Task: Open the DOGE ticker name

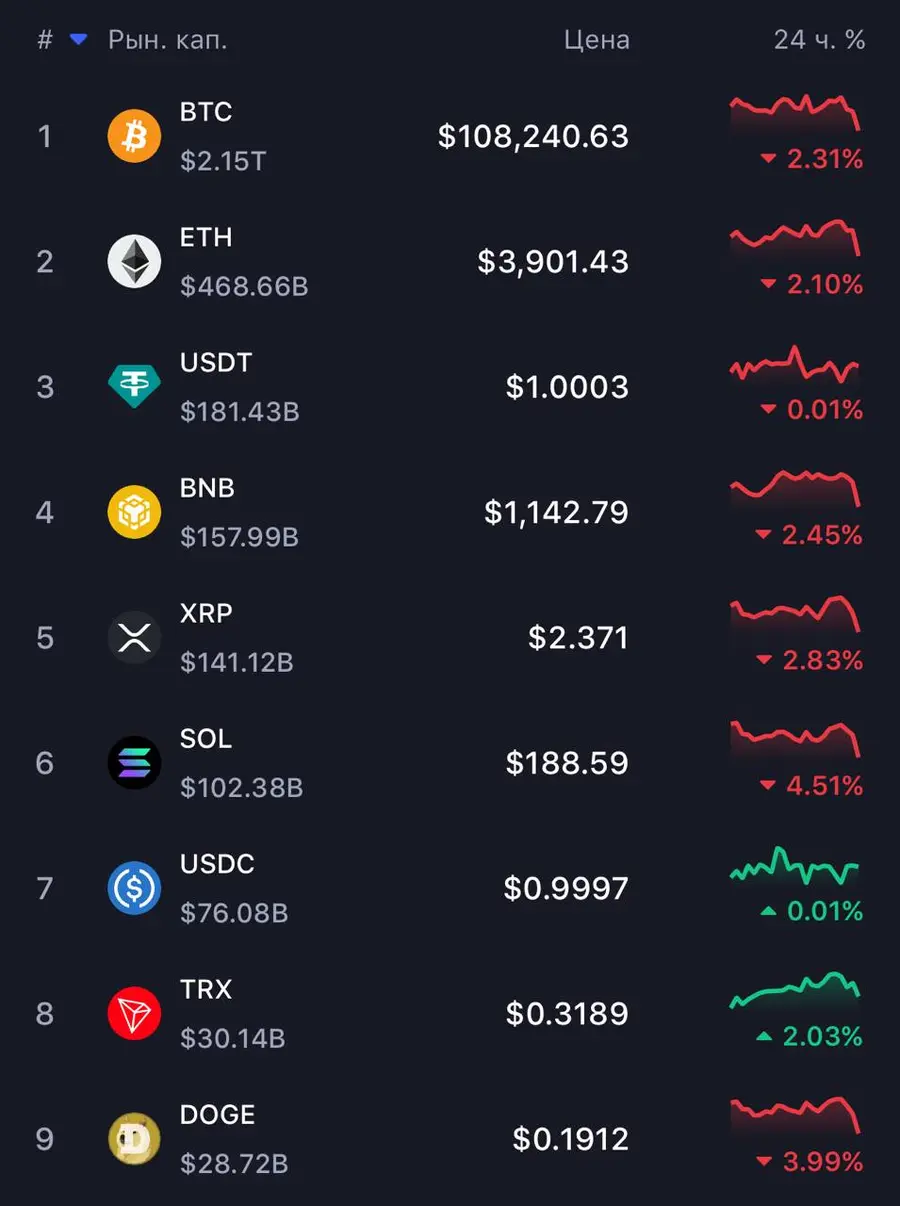Action: [217, 1115]
